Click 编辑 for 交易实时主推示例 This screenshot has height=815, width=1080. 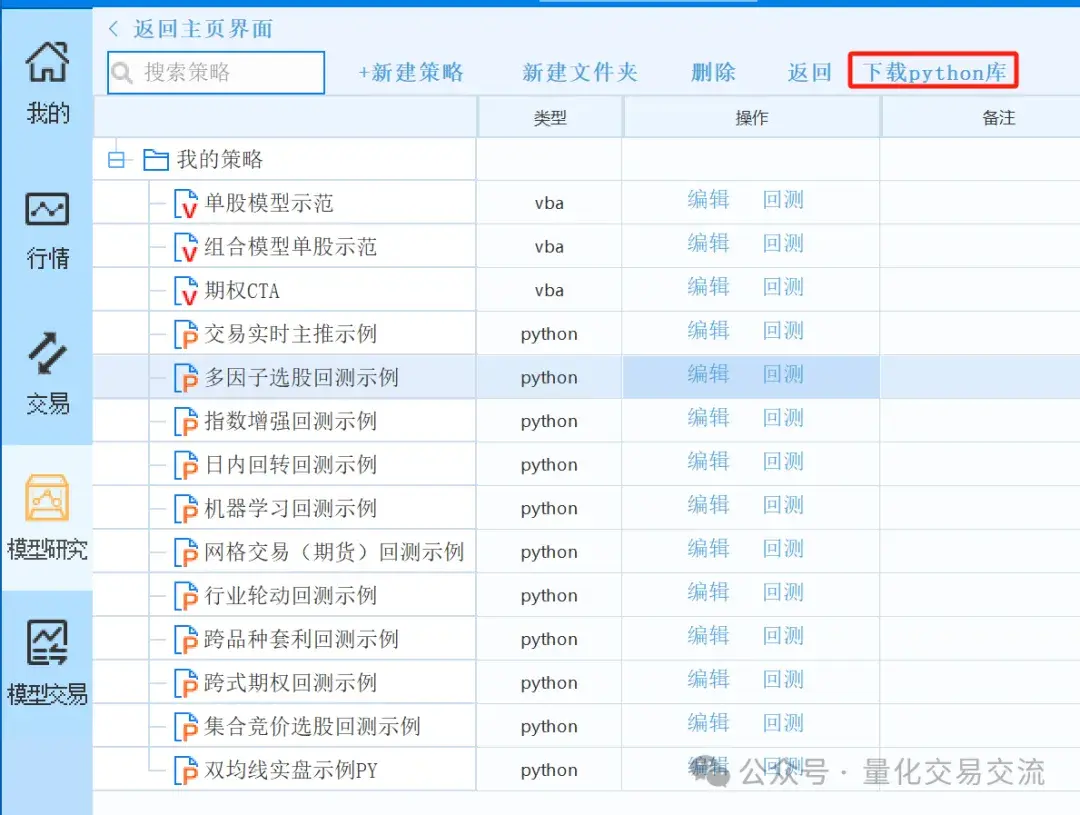709,331
